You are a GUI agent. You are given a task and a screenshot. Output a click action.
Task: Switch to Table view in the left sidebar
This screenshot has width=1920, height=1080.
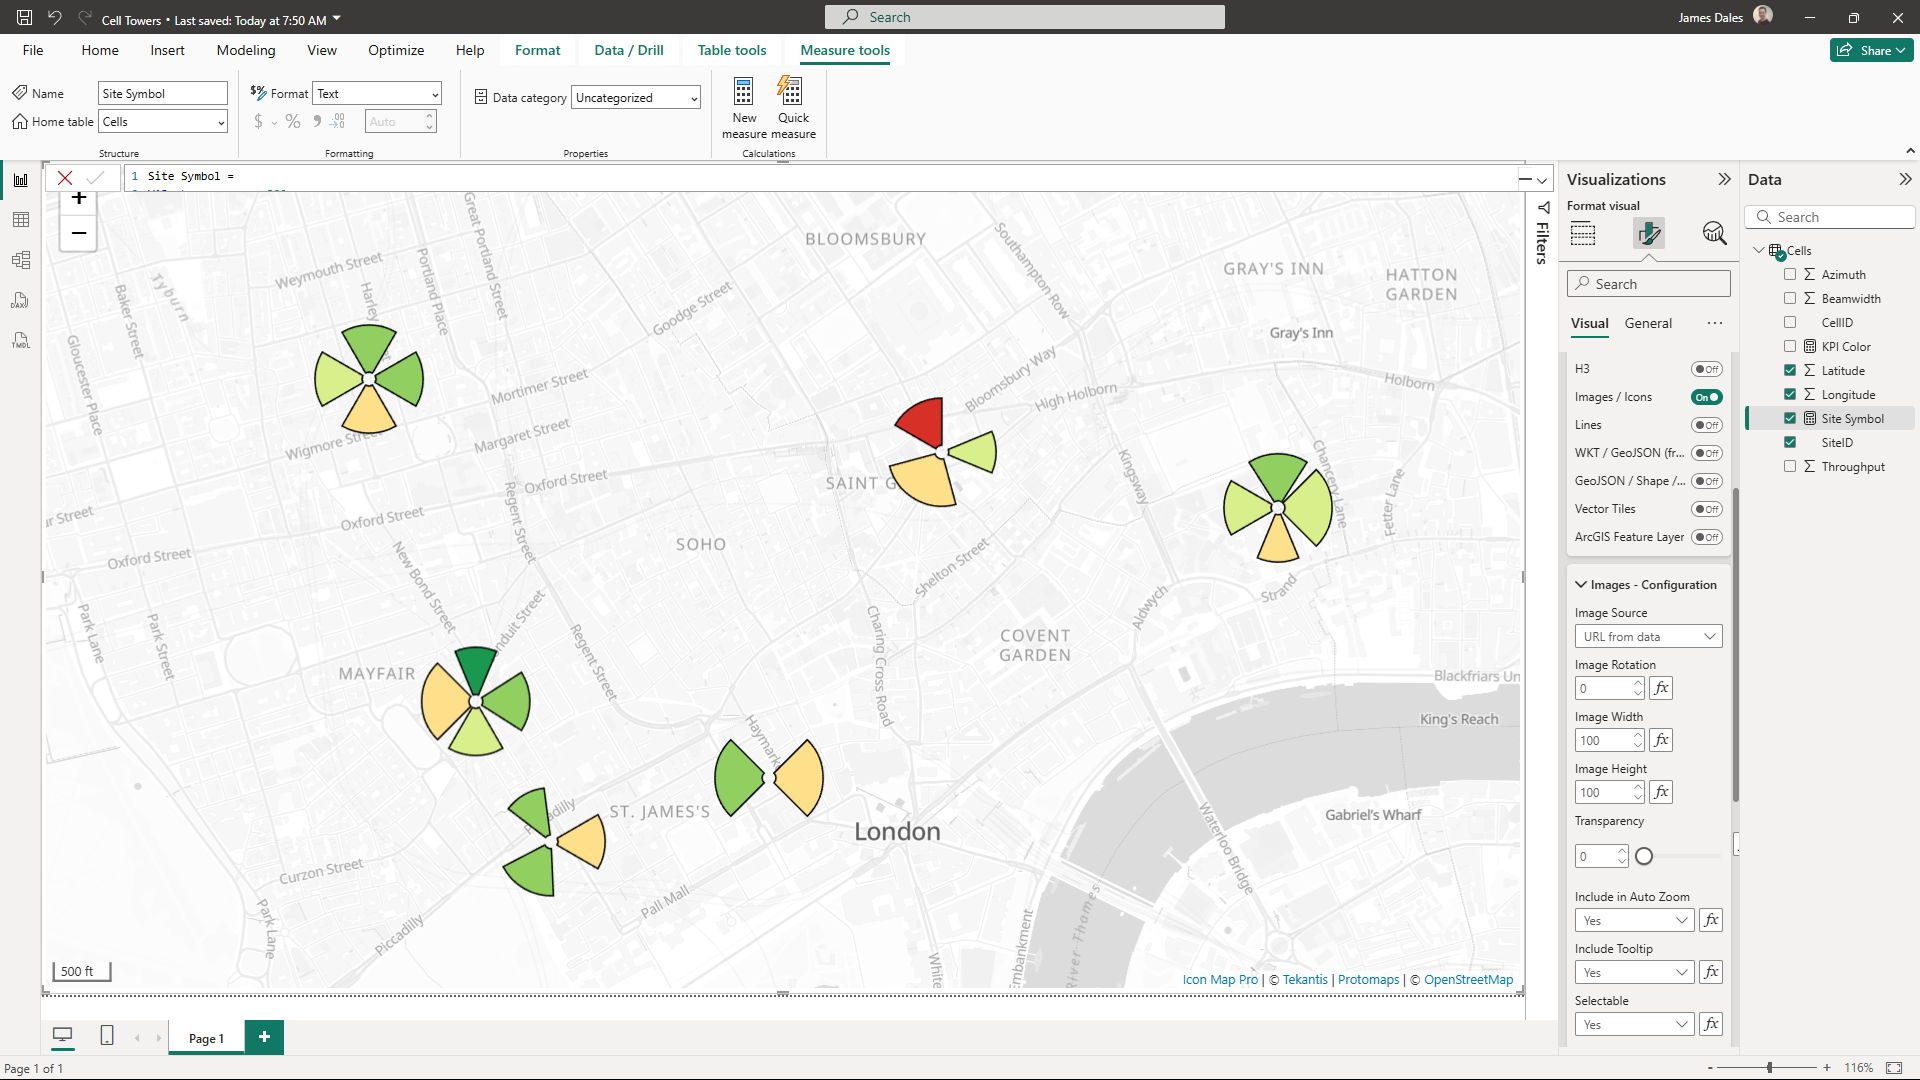(20, 219)
